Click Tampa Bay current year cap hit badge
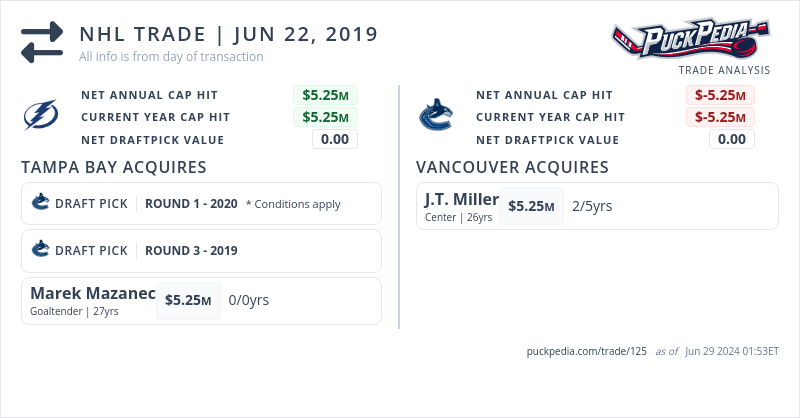Viewport: 800px width, 418px height. tap(325, 117)
